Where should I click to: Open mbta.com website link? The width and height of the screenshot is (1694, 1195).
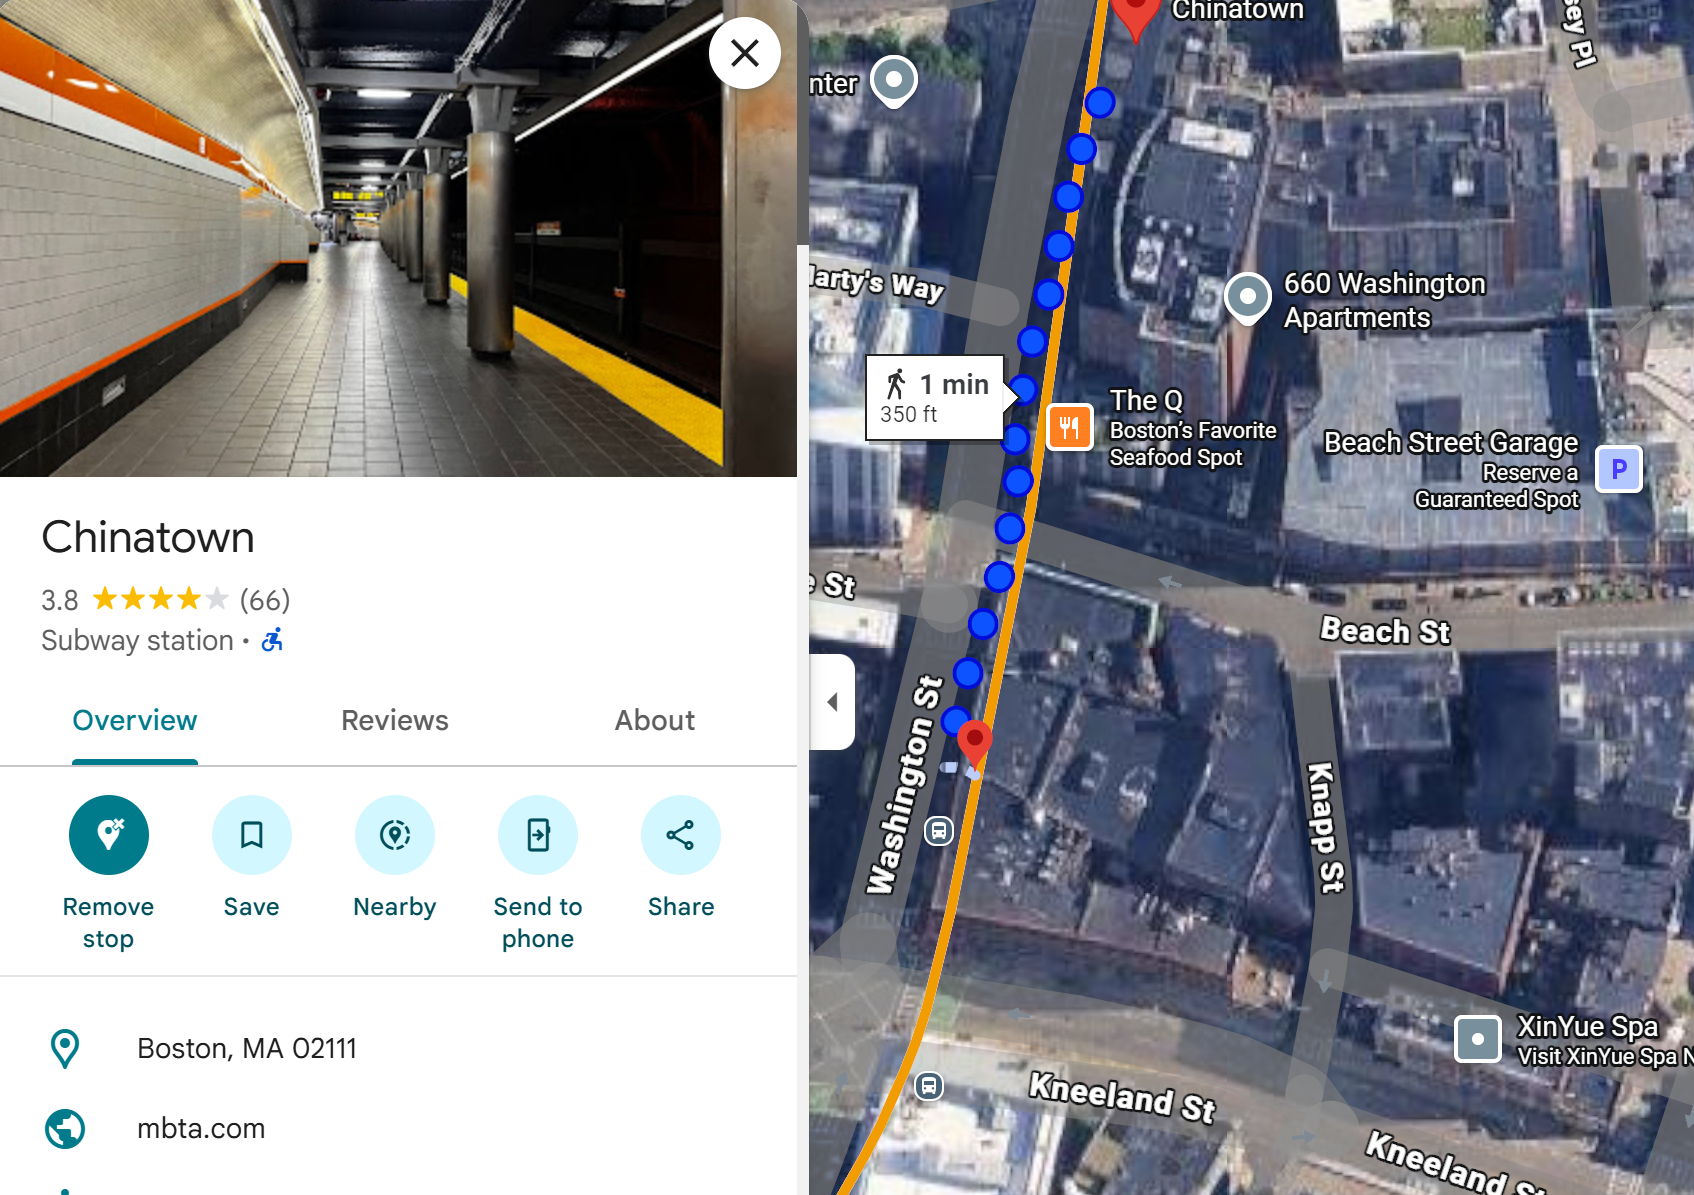[201, 1128]
